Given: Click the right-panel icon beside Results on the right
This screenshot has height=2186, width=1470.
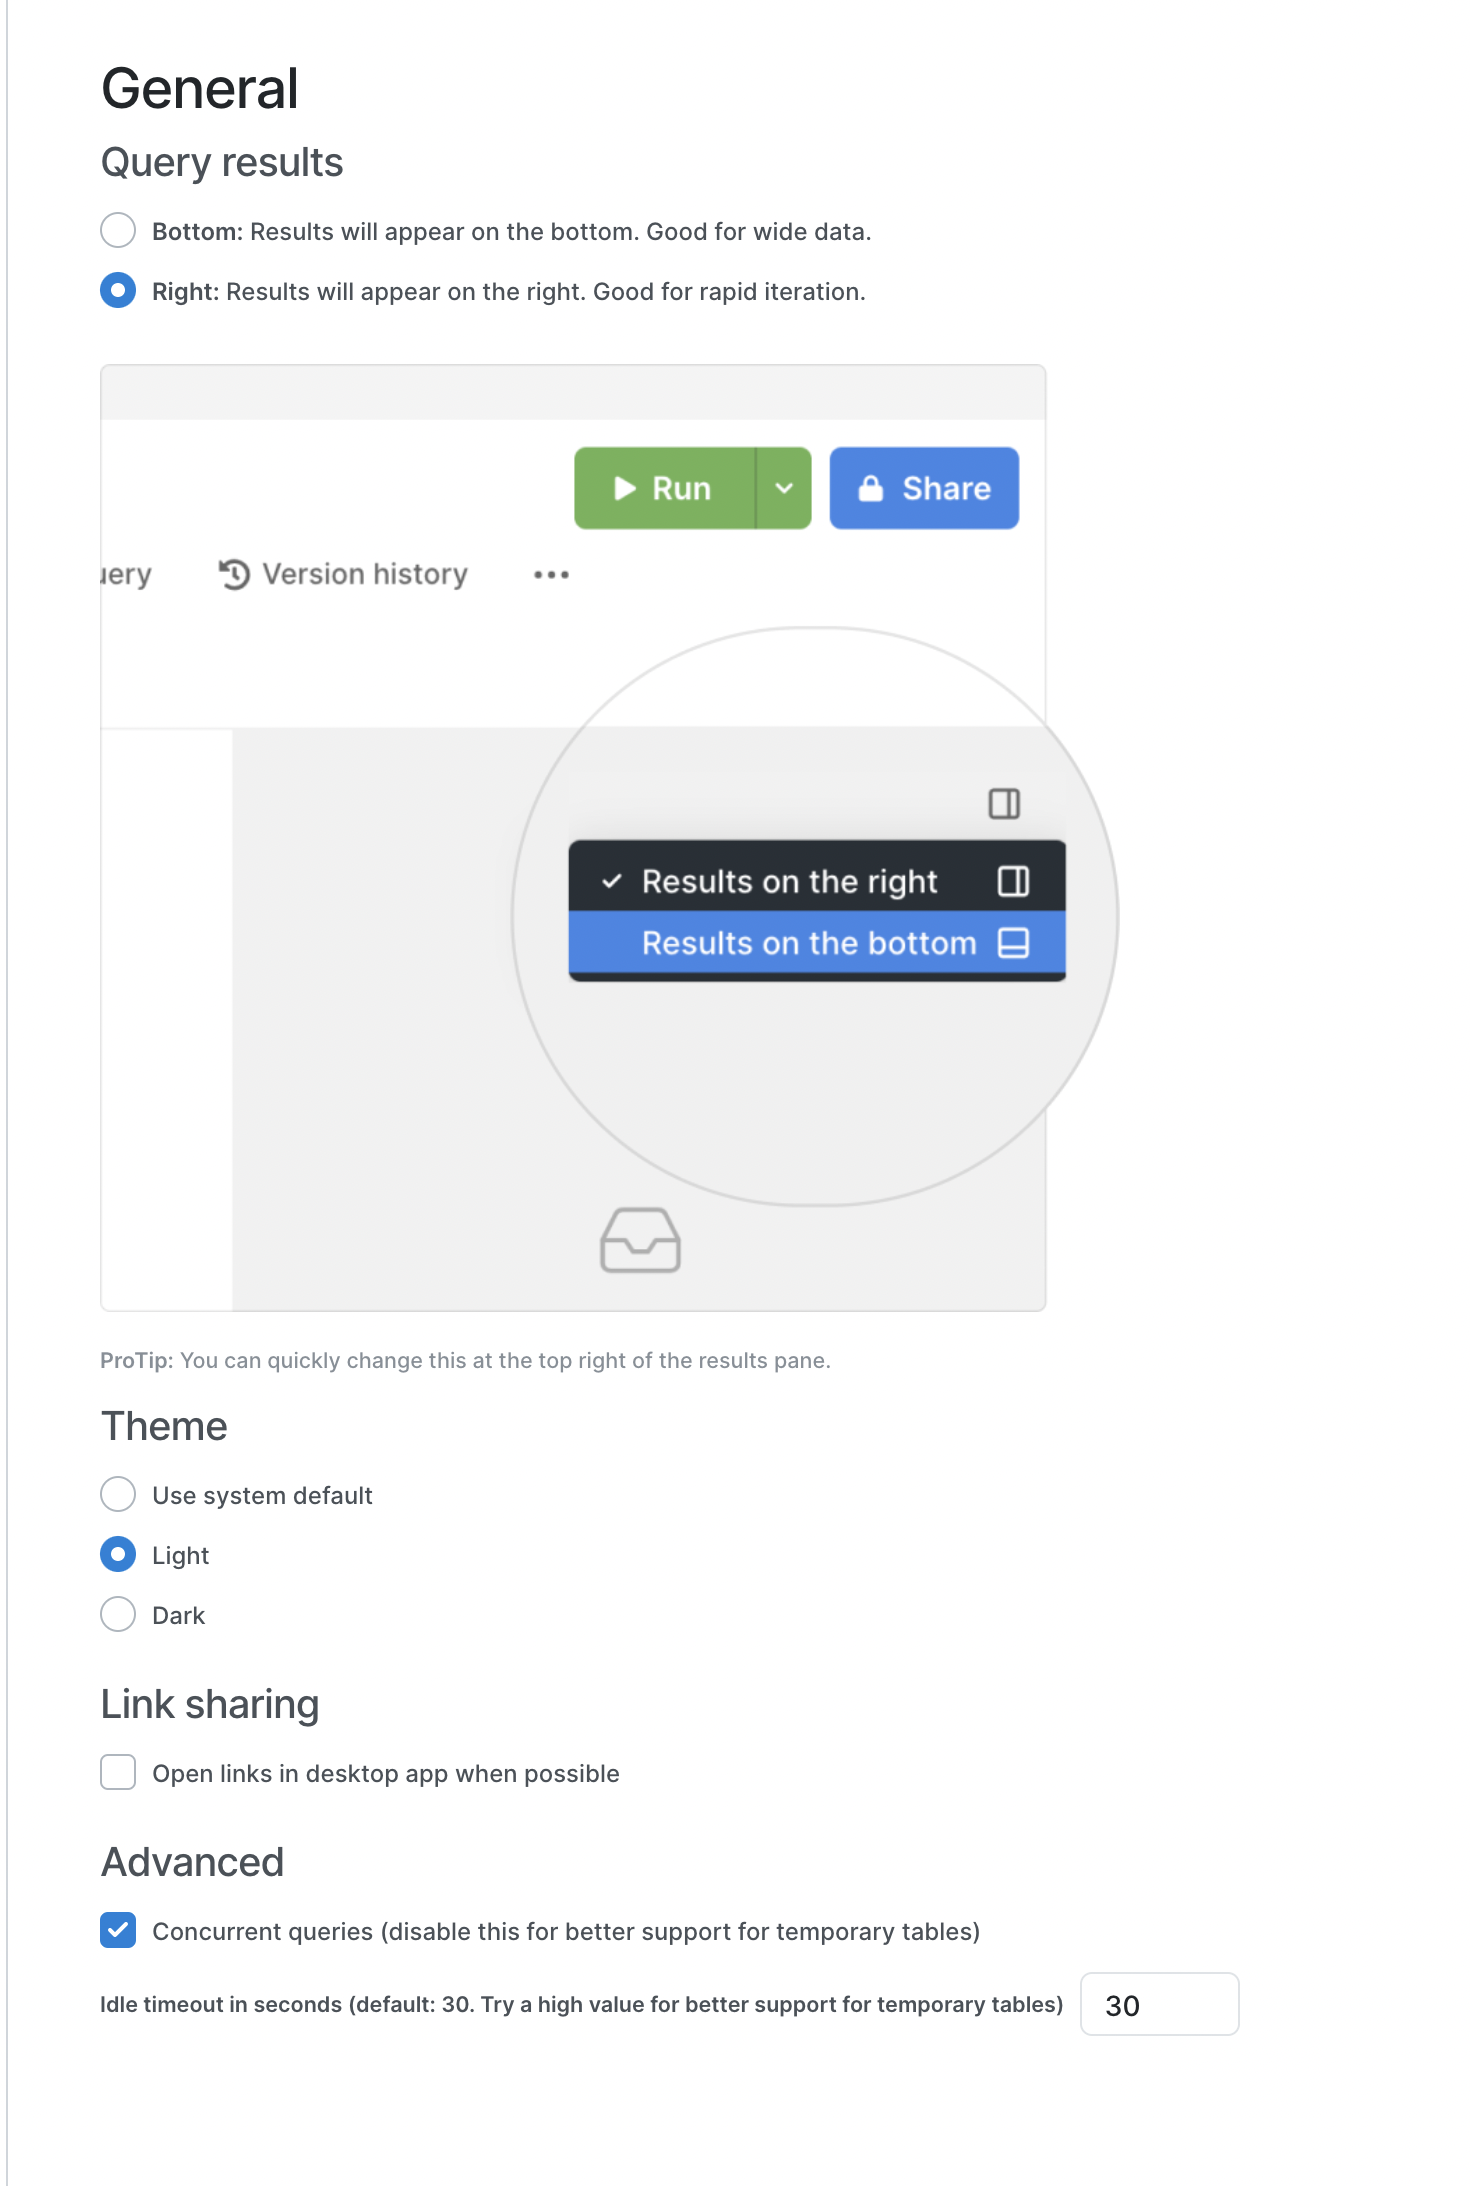Looking at the screenshot, I should (1013, 881).
